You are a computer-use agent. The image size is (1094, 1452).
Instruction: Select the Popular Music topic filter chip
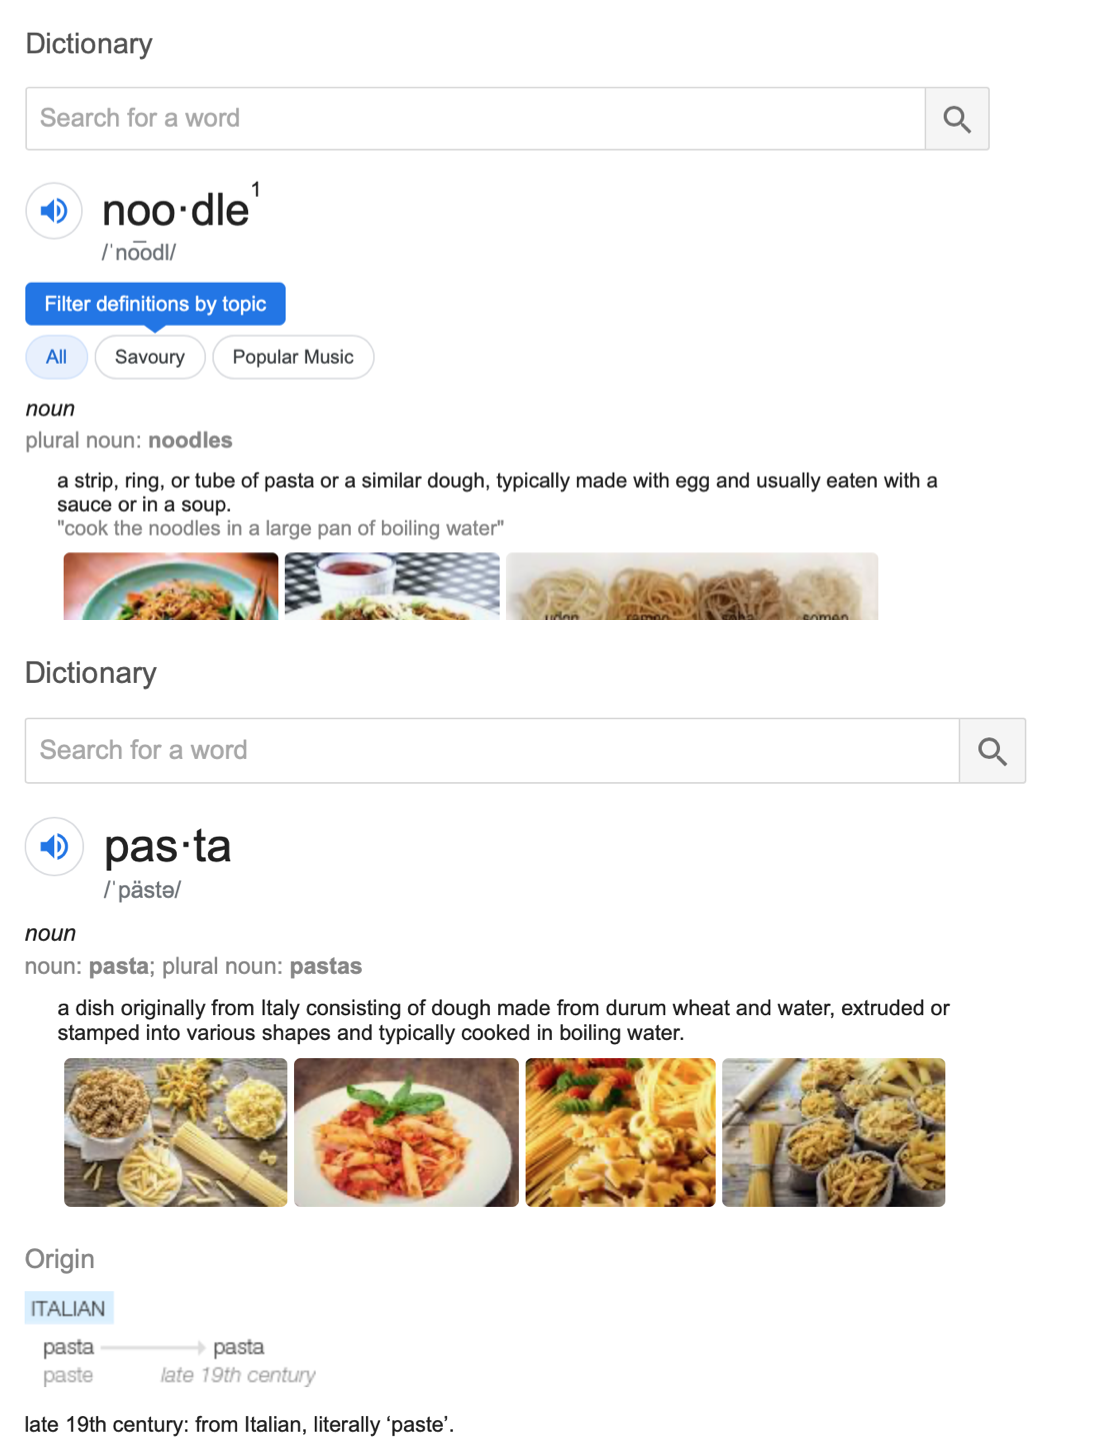coord(293,357)
